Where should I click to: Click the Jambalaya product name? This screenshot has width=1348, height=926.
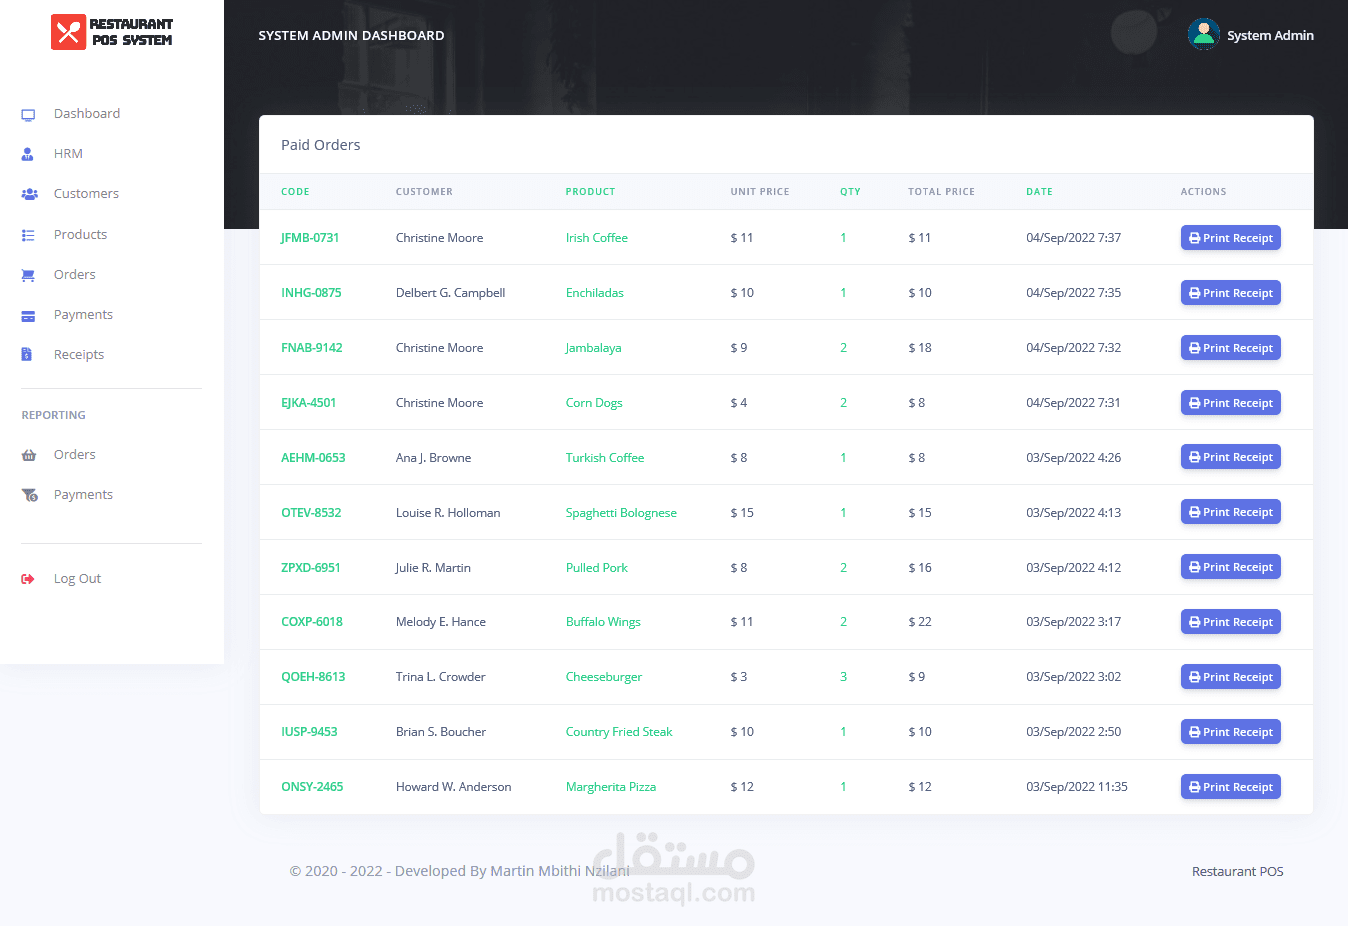click(x=594, y=348)
